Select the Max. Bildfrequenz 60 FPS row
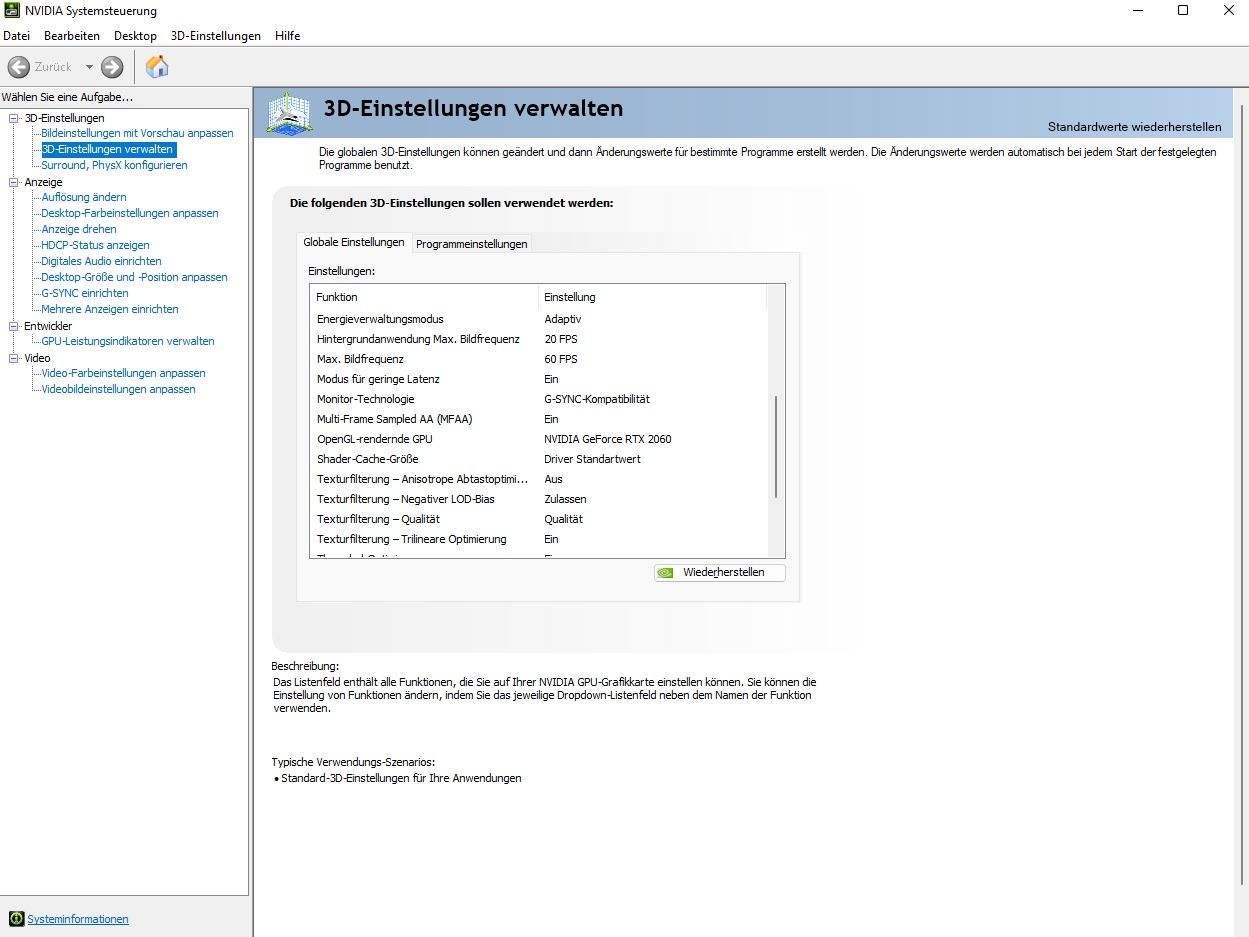The width and height of the screenshot is (1249, 937). pos(538,359)
